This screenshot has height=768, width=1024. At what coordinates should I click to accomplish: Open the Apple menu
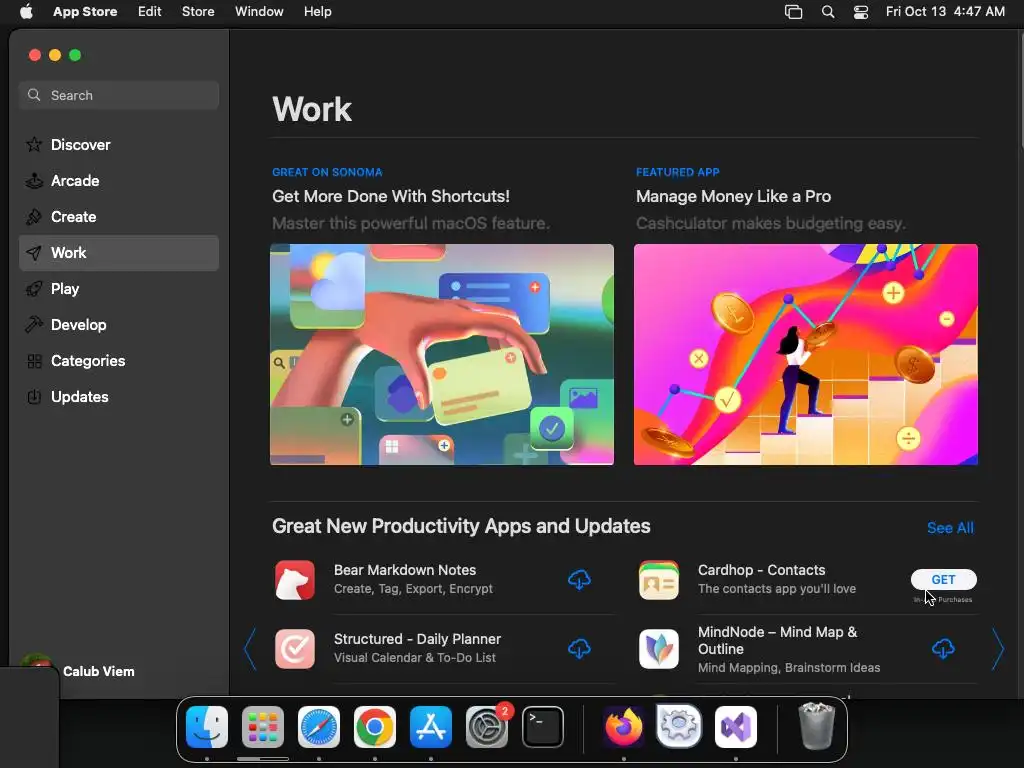tap(26, 12)
